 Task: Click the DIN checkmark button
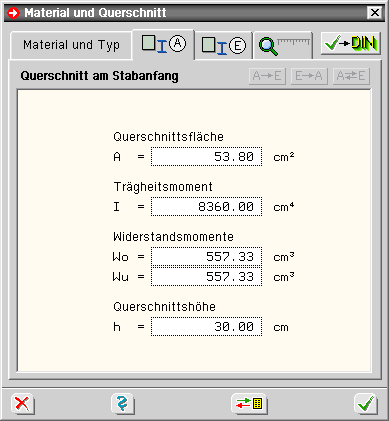pyautogui.click(x=351, y=43)
